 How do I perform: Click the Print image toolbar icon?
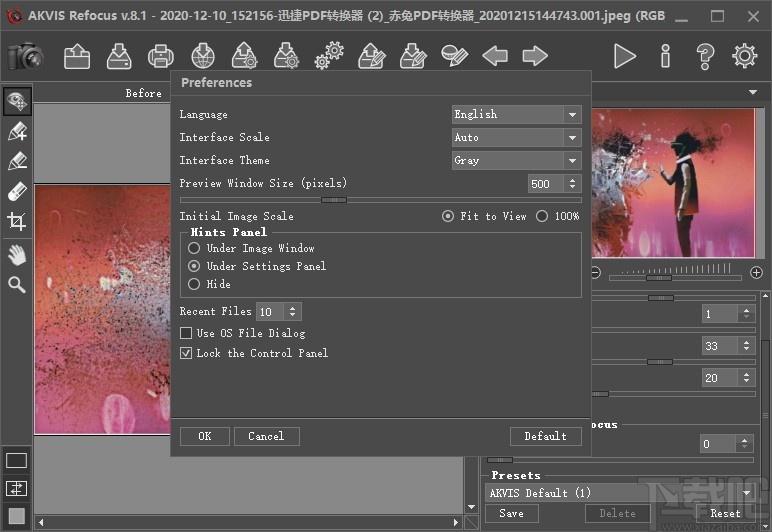click(161, 56)
